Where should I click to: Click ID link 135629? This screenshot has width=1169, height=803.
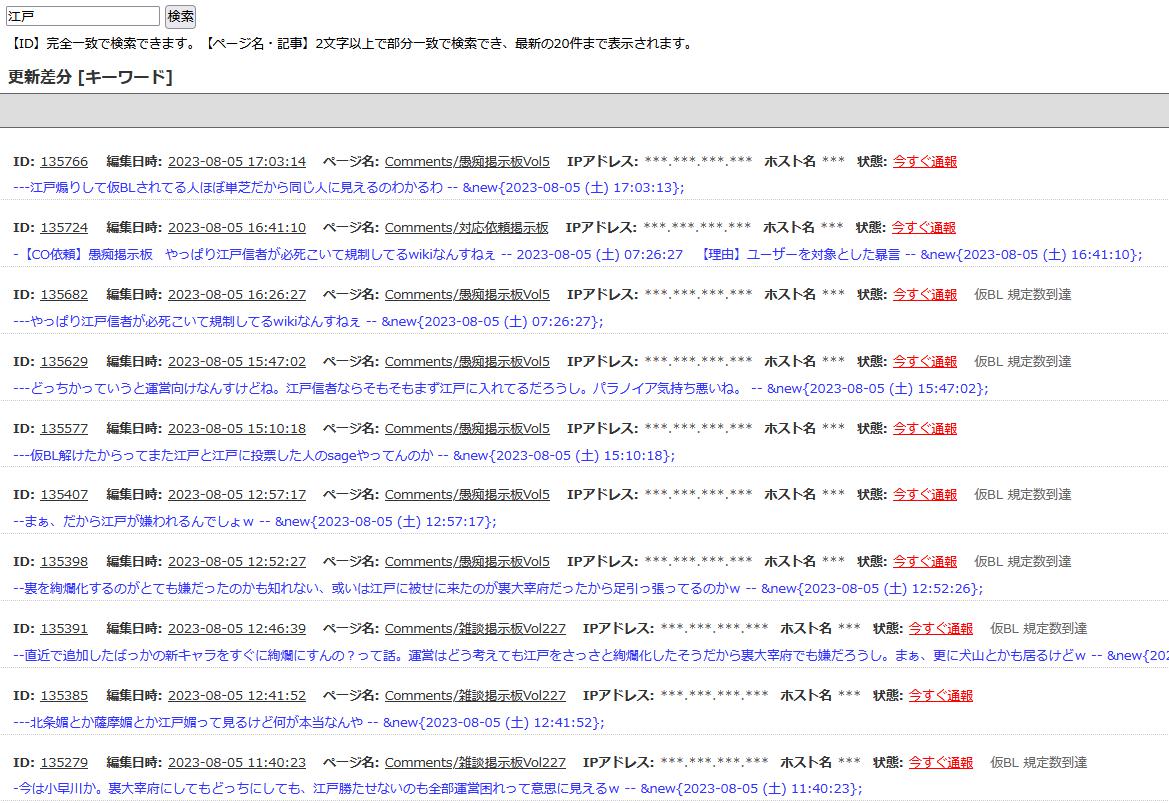click(64, 362)
